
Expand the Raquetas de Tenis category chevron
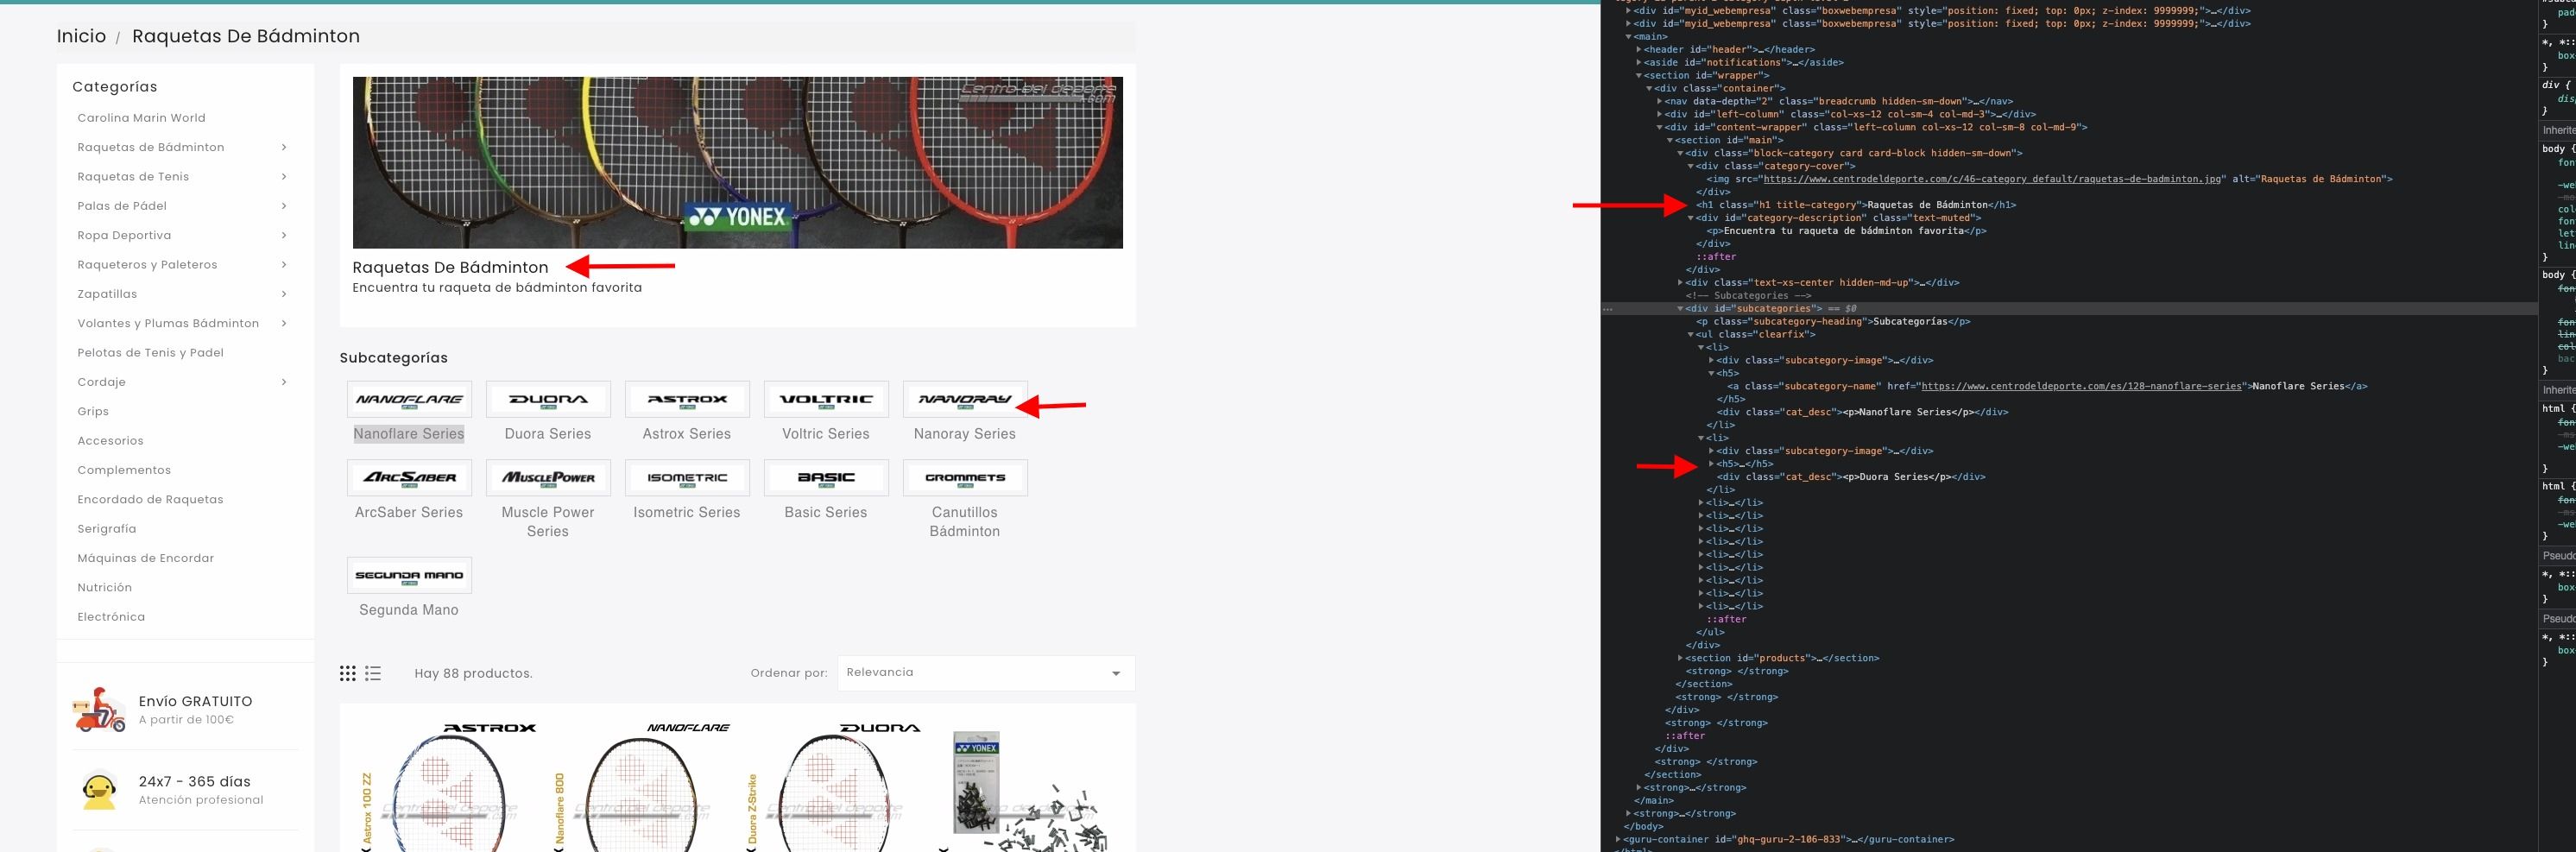(x=284, y=176)
